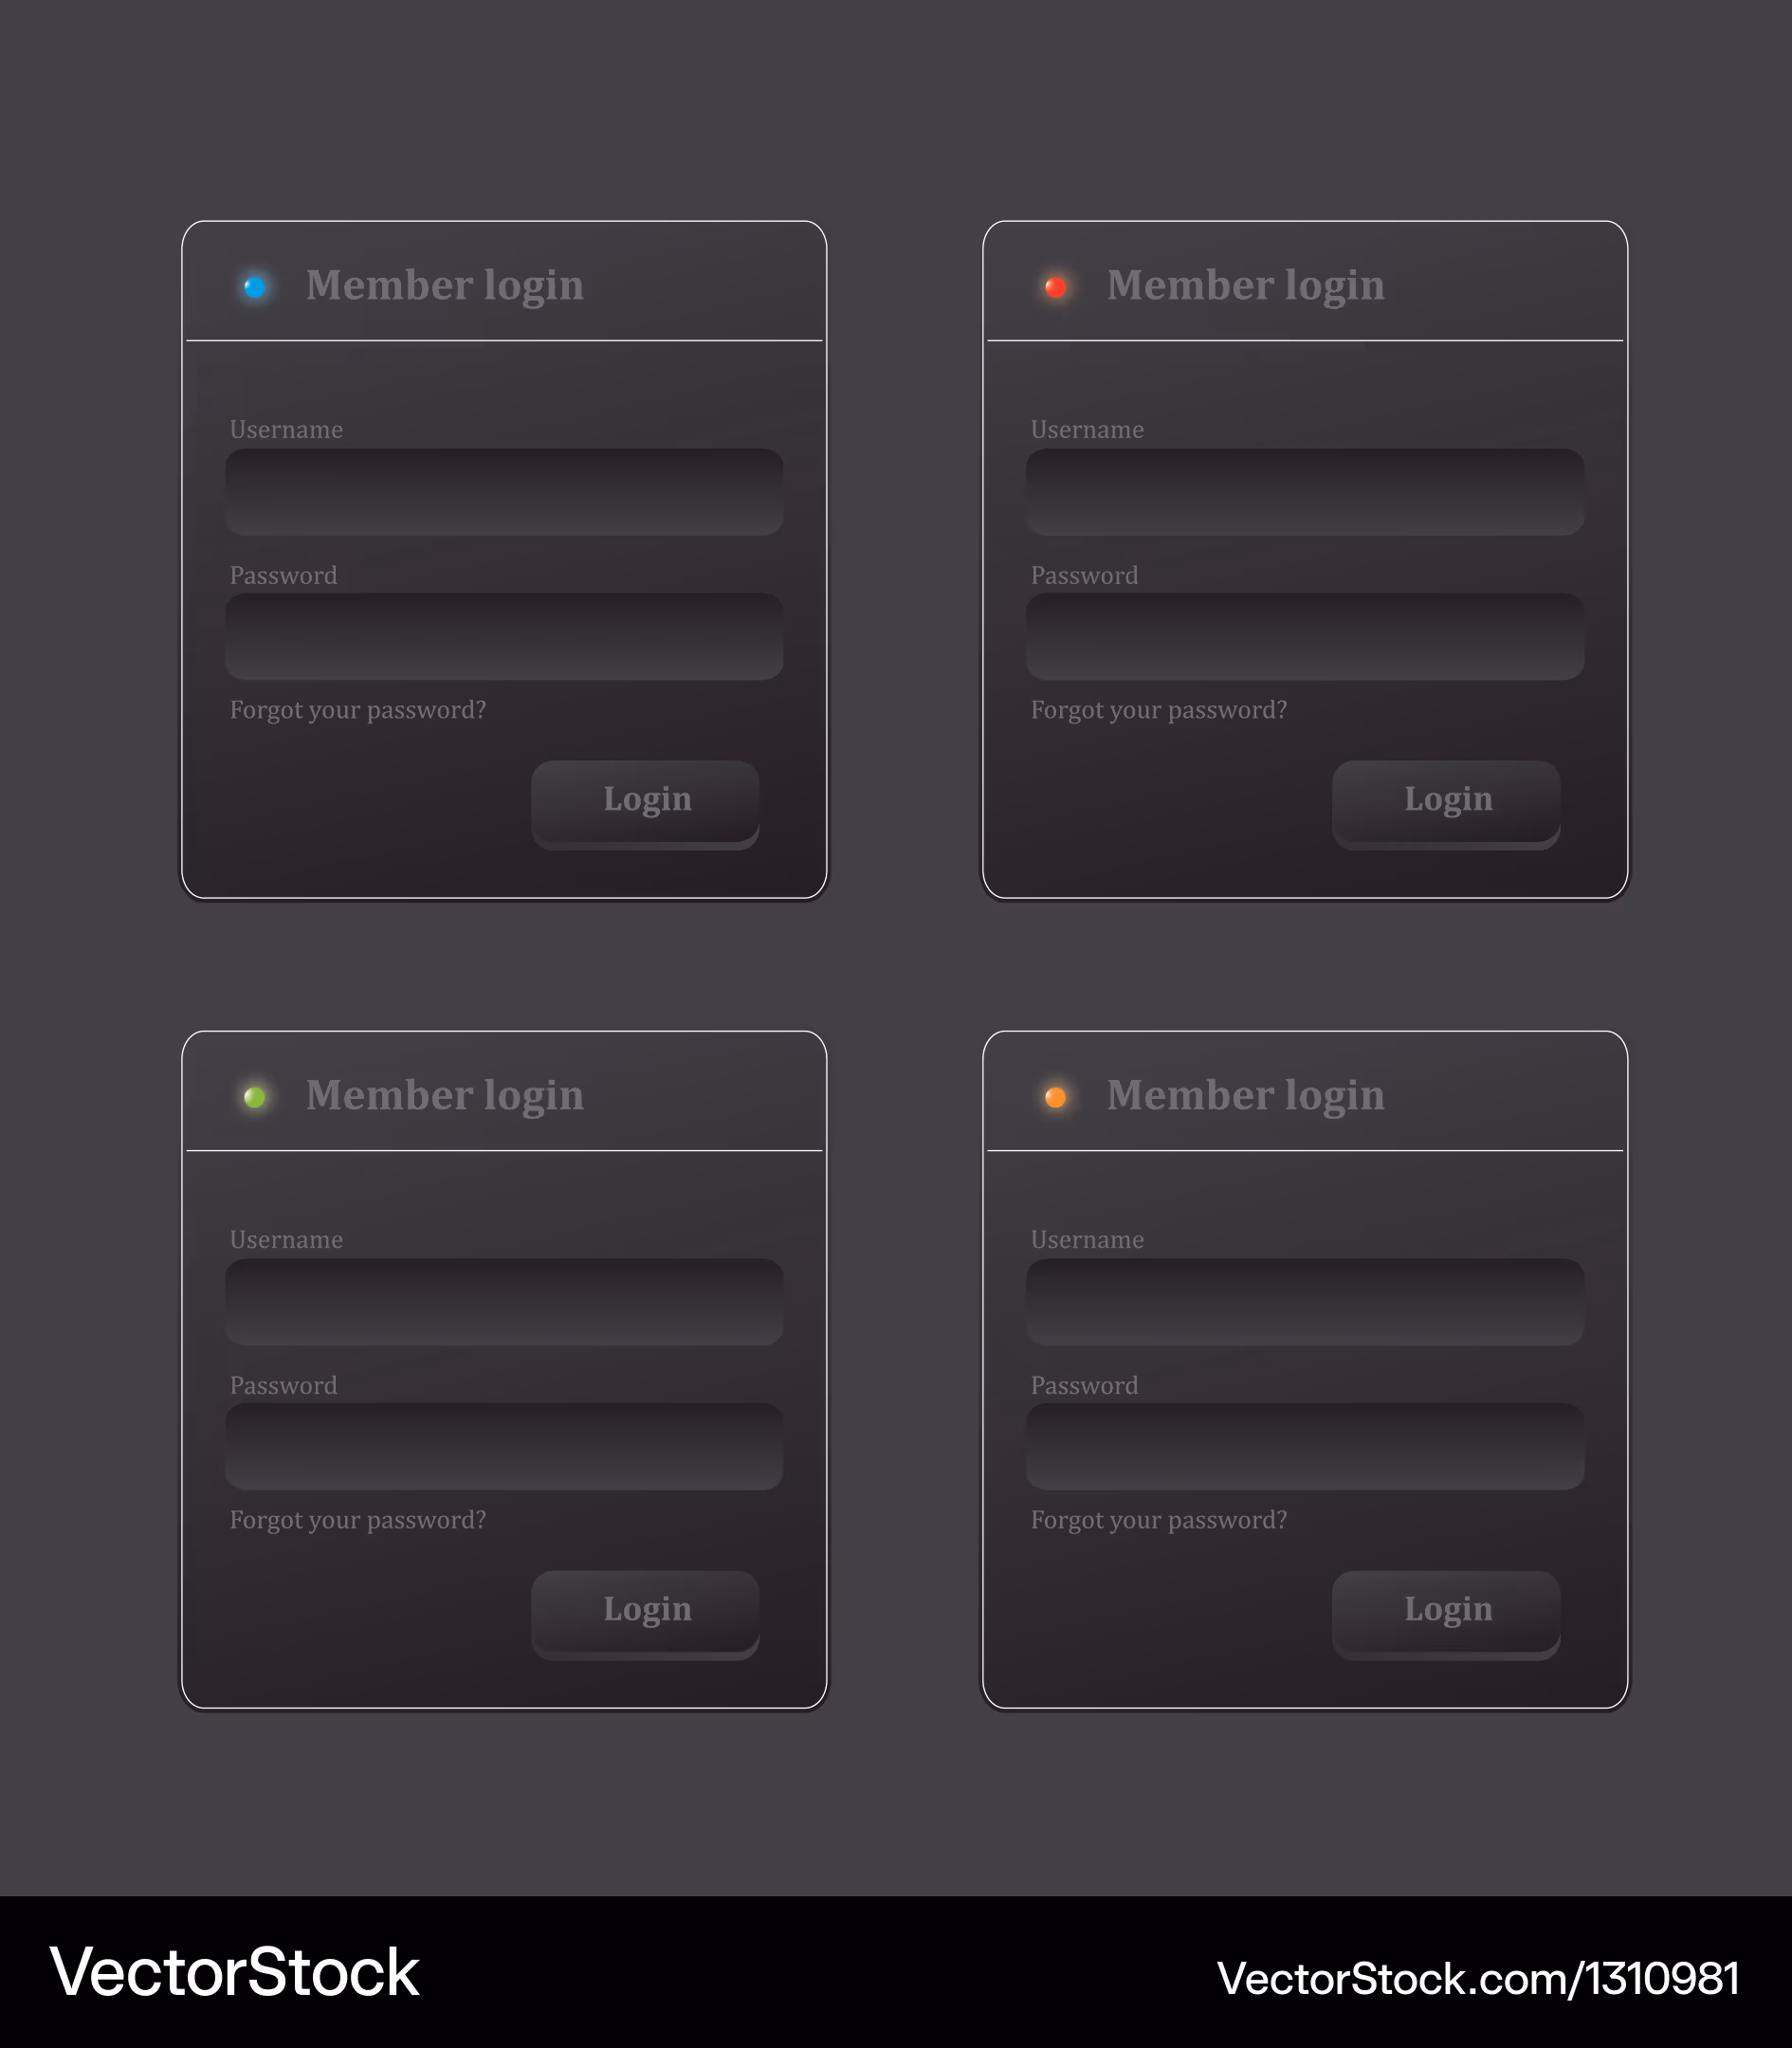Click Login button in green-dot form
The height and width of the screenshot is (2048, 1792).
click(x=645, y=1615)
